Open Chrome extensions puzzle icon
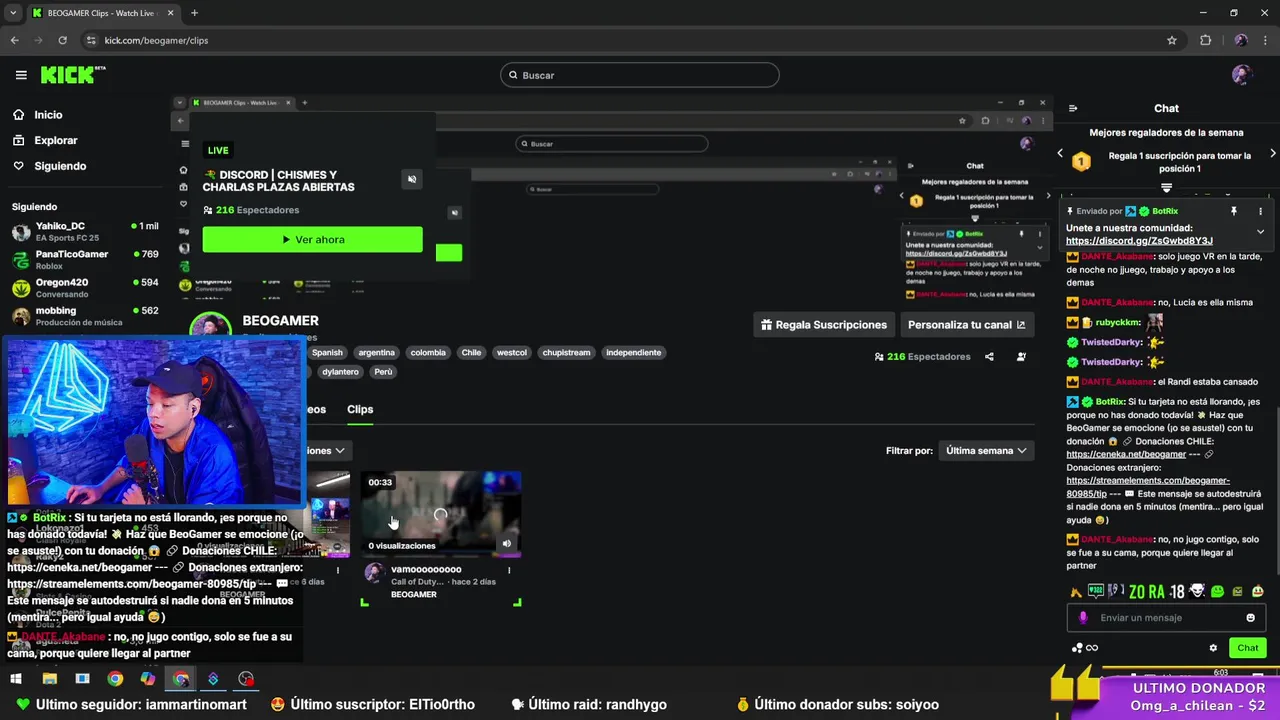 point(1205,40)
